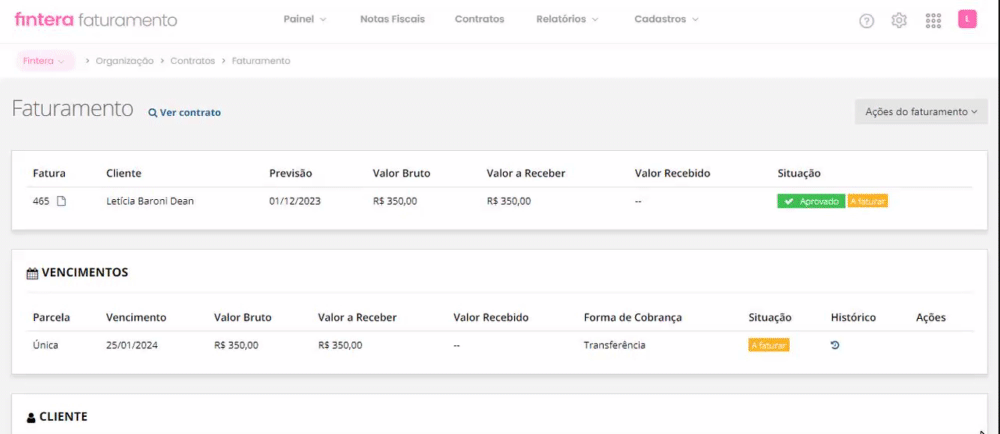The image size is (1000, 434).
Task: Click the A faturar badge in Vencimentos row
Action: (769, 345)
